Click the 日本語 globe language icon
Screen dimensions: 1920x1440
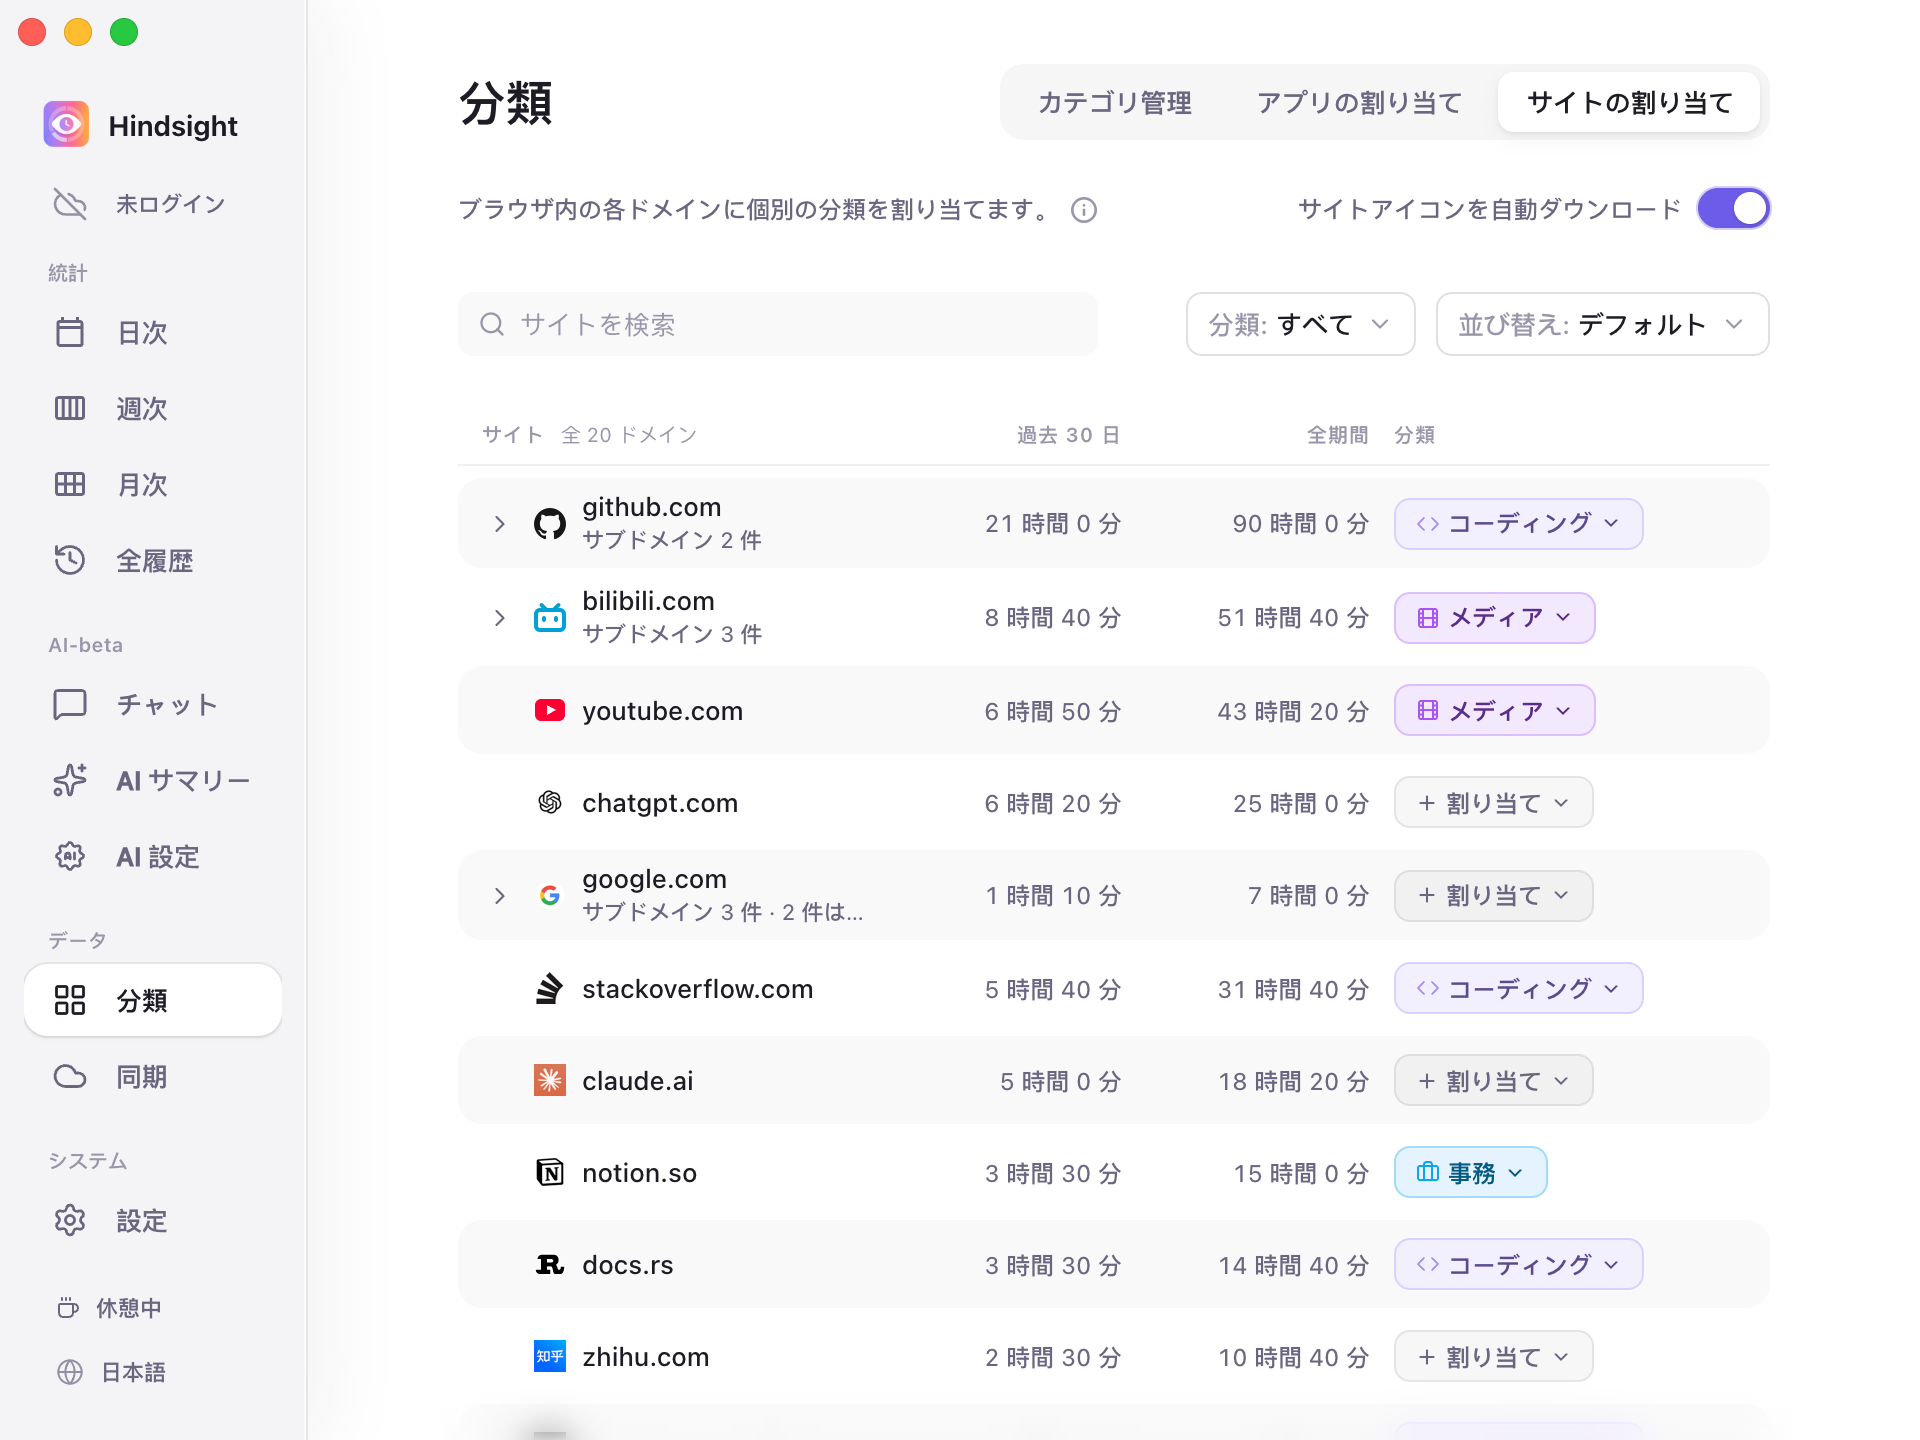(x=70, y=1372)
